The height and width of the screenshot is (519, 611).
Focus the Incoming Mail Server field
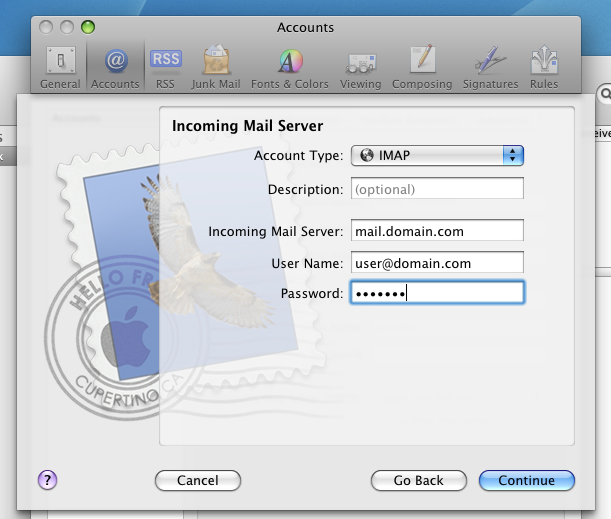pos(437,231)
